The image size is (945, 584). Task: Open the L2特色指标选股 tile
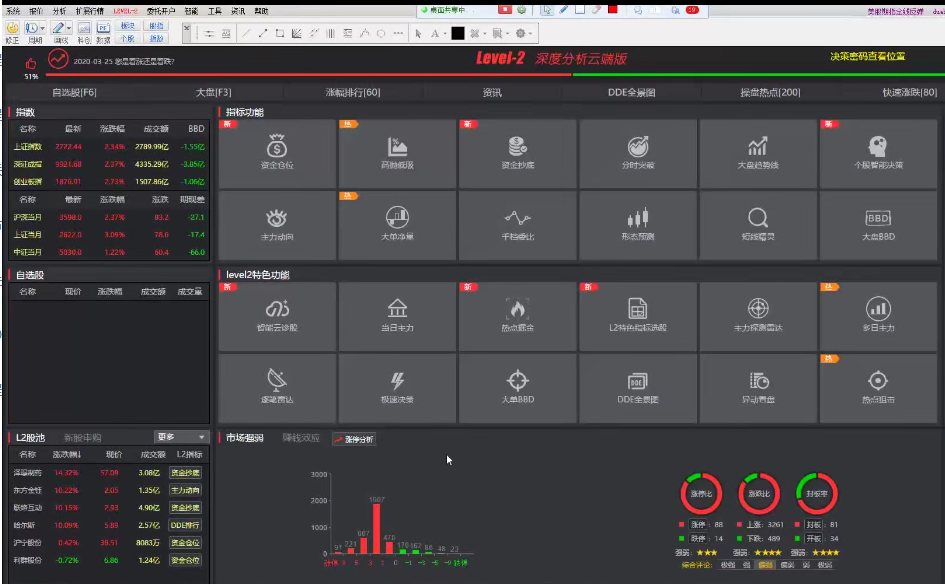click(x=638, y=316)
